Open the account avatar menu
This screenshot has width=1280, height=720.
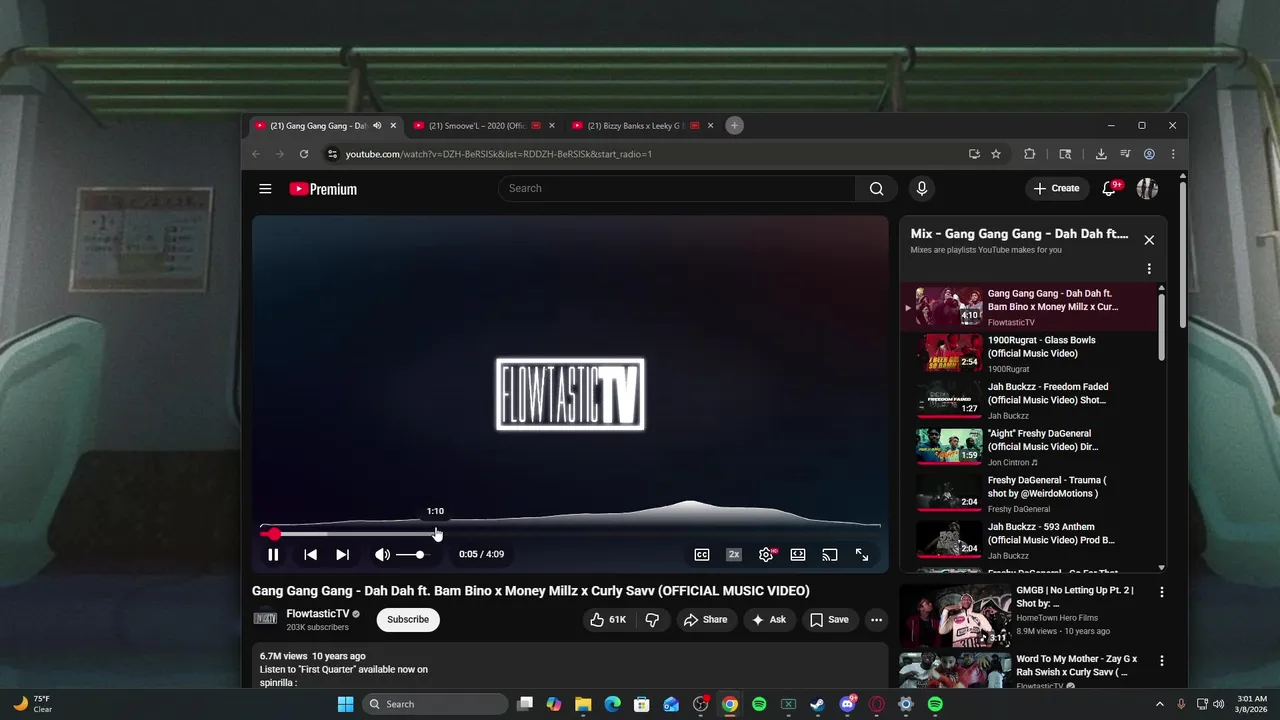pyautogui.click(x=1147, y=189)
